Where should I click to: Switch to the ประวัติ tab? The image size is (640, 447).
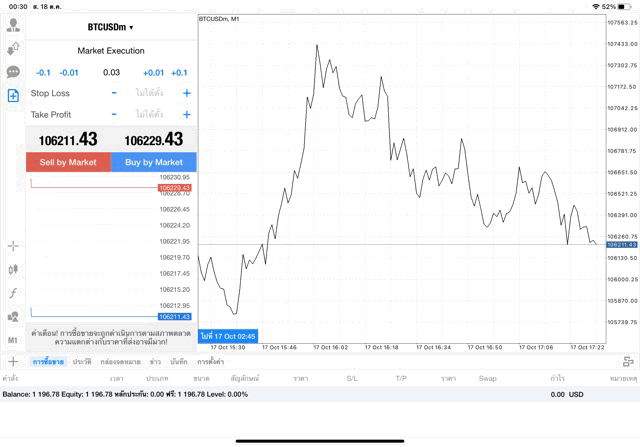coord(81,361)
